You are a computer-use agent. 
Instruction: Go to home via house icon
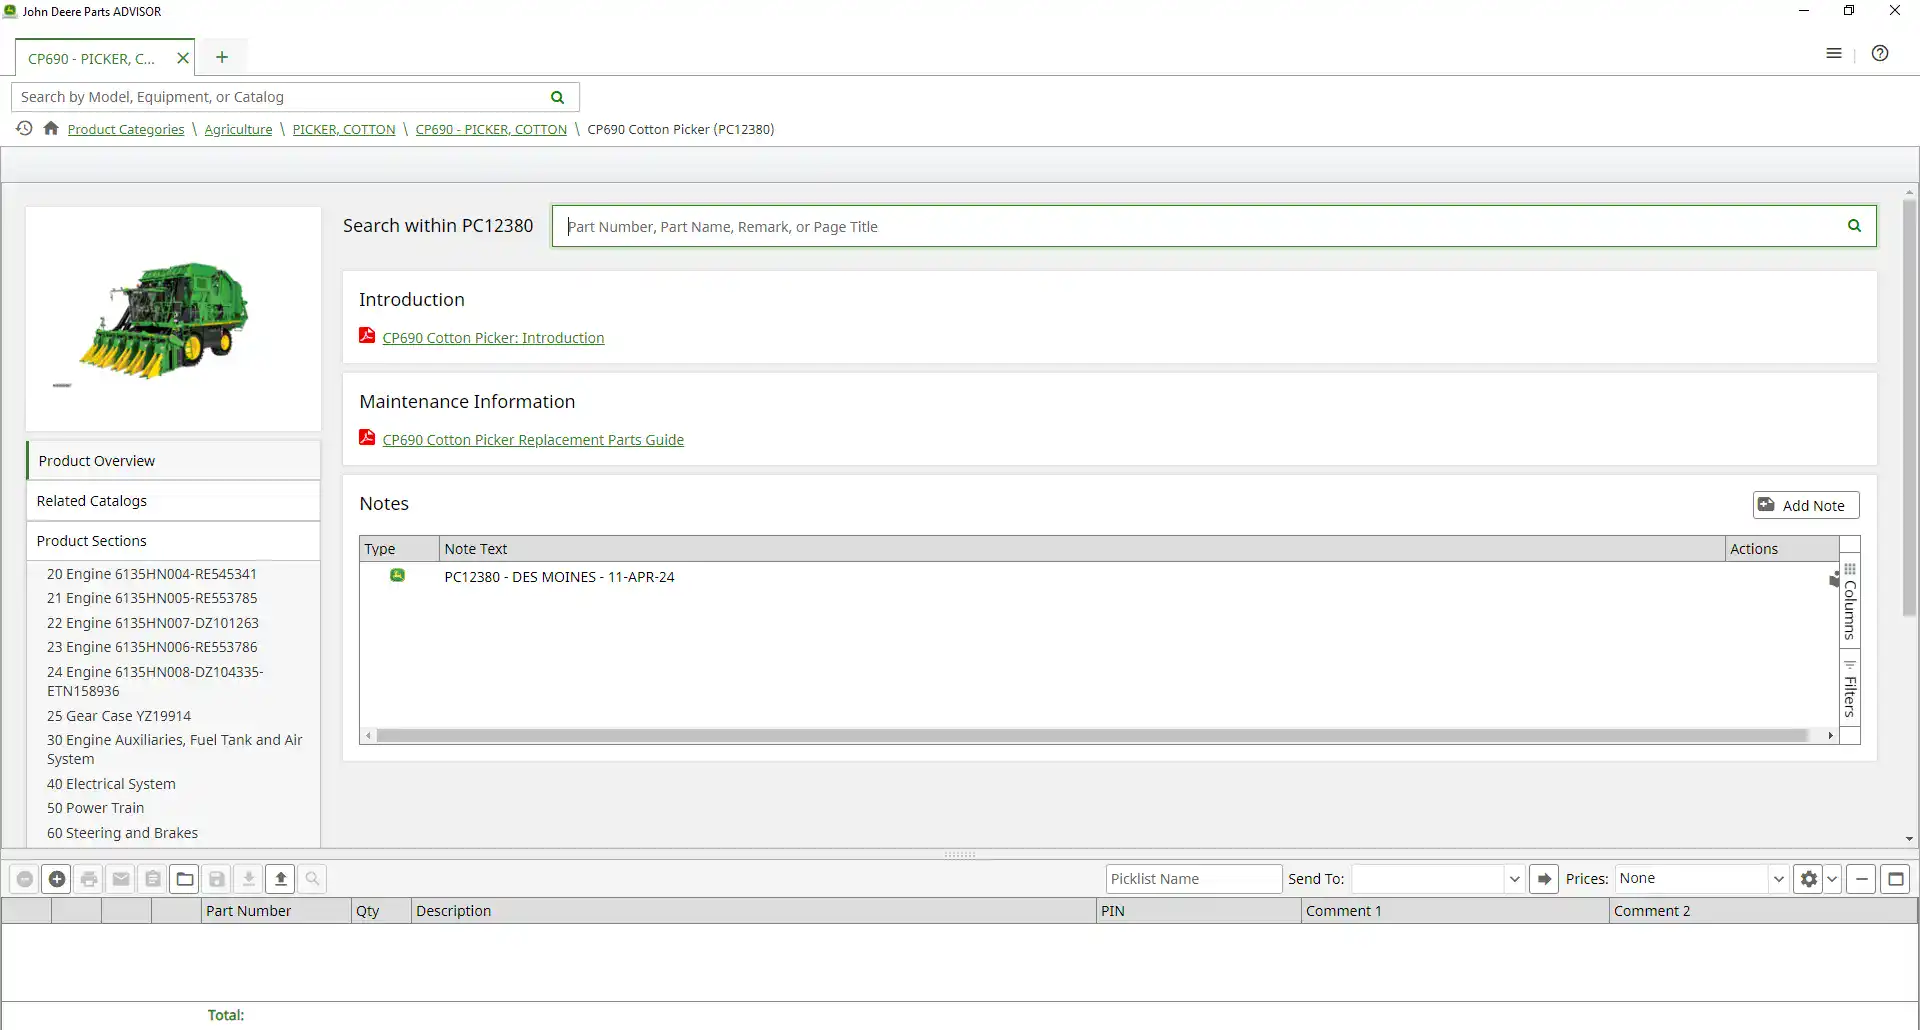pyautogui.click(x=51, y=128)
